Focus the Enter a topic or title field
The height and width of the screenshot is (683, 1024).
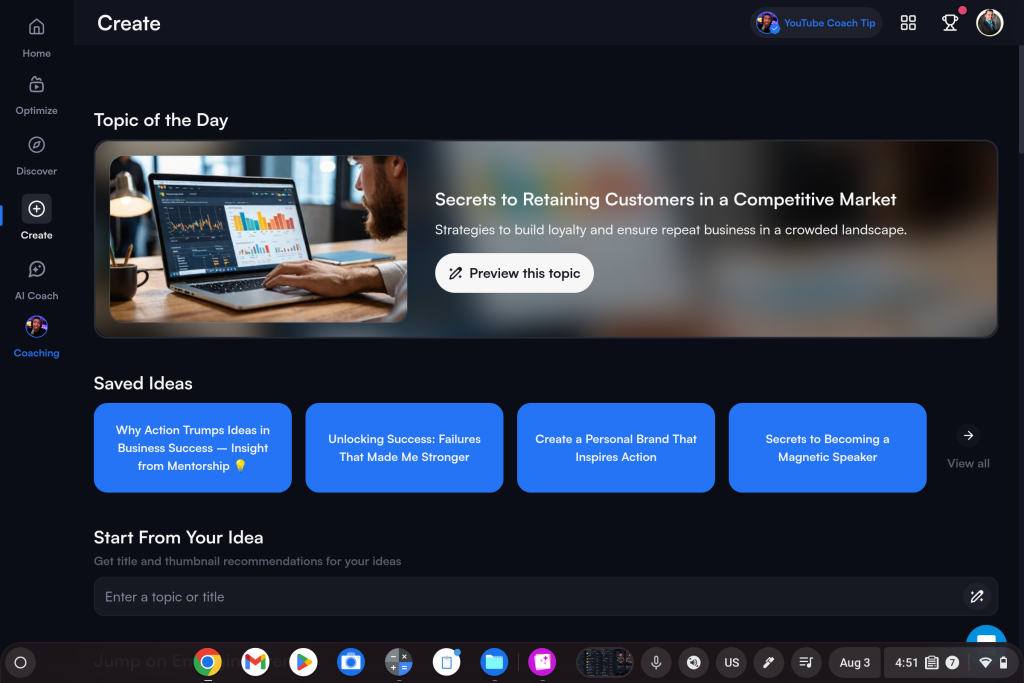point(546,596)
